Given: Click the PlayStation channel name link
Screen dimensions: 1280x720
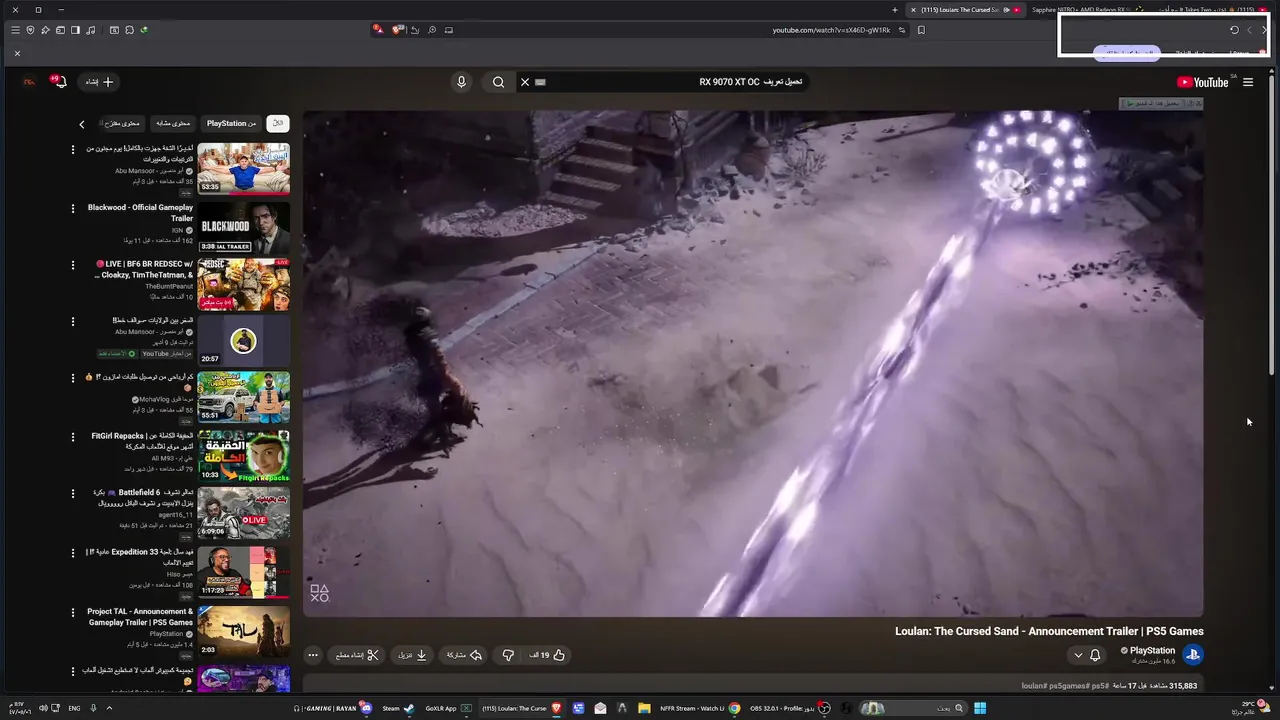Looking at the screenshot, I should coord(1152,650).
